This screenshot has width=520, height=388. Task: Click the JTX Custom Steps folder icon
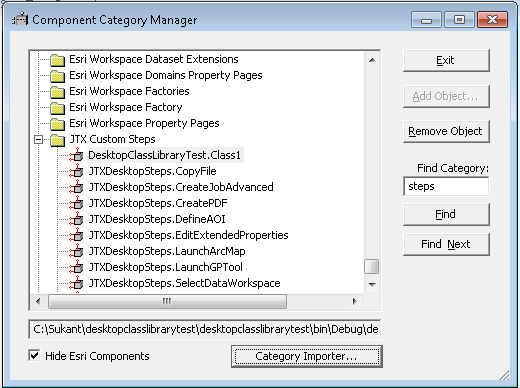(x=57, y=140)
